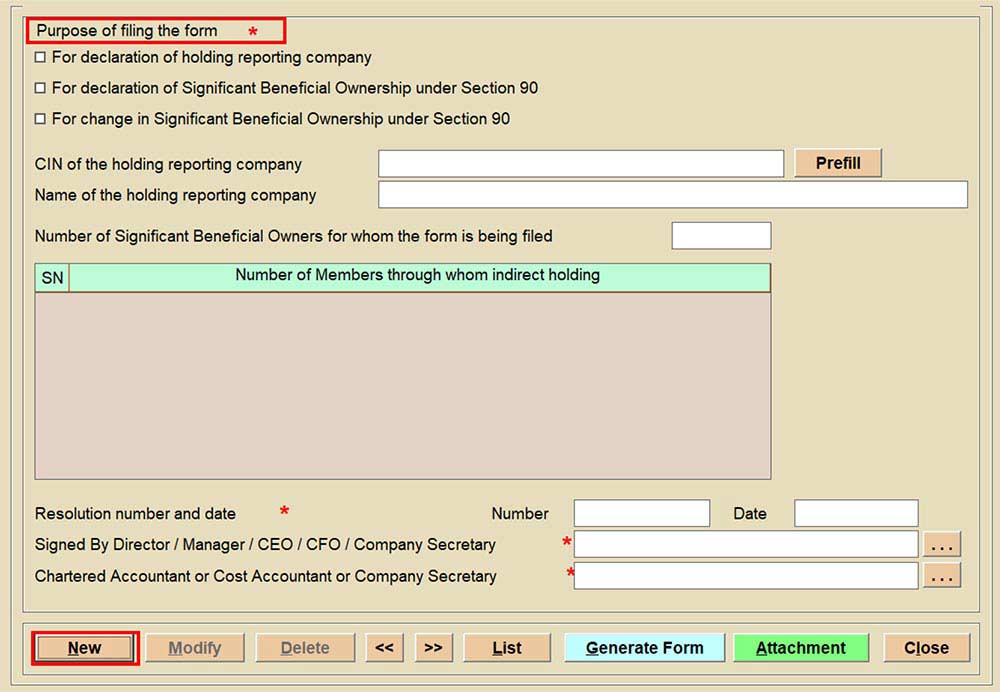Tick declaration of Significant Beneficial Ownership checkbox
Image resolution: width=1000 pixels, height=692 pixels.
pyautogui.click(x=40, y=89)
